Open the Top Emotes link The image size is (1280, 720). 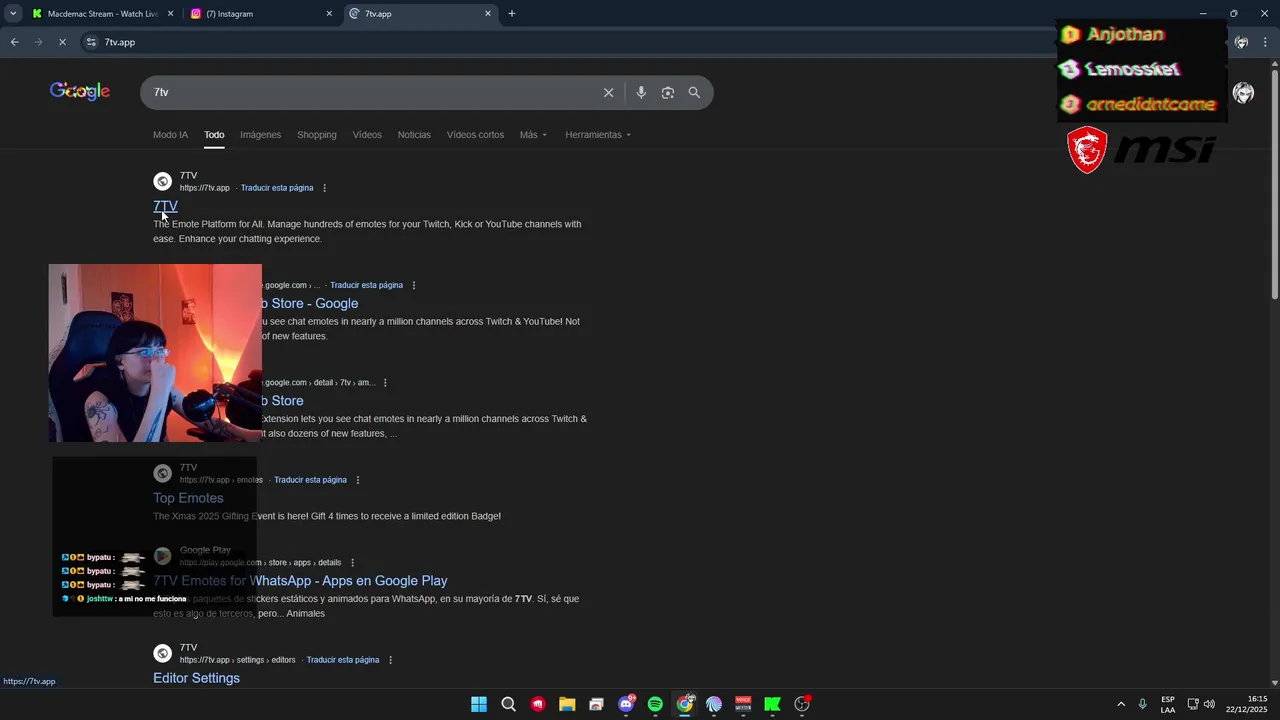click(188, 498)
